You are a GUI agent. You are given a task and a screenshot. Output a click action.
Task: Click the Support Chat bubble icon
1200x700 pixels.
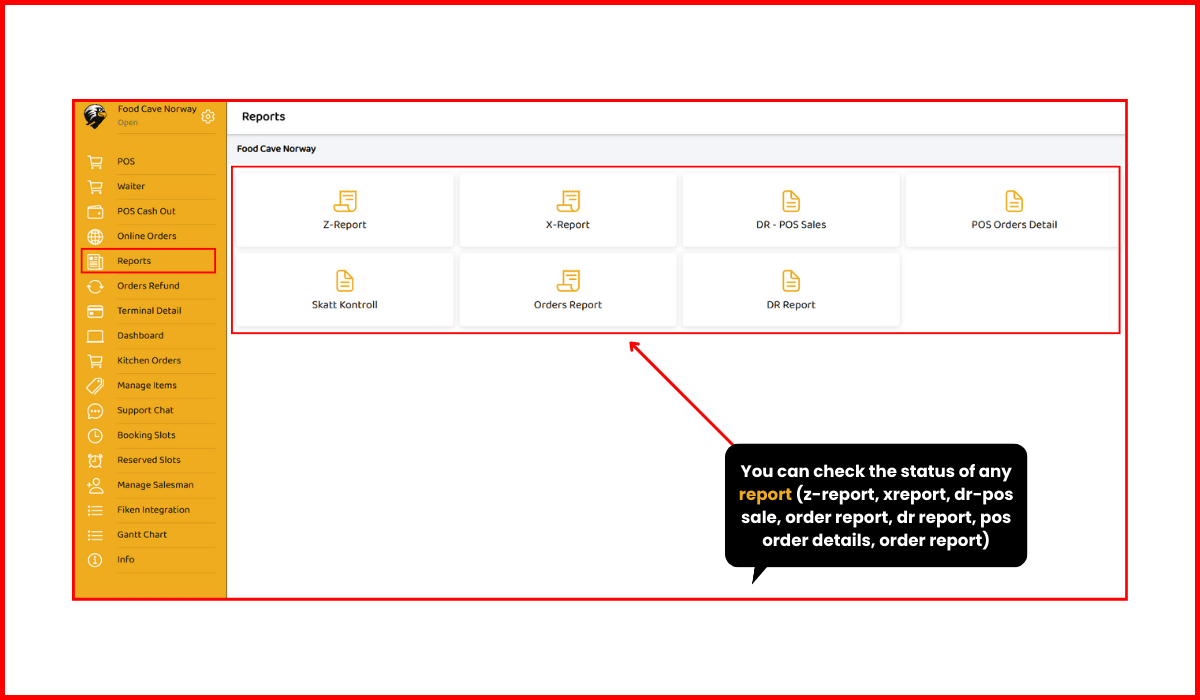(x=96, y=411)
